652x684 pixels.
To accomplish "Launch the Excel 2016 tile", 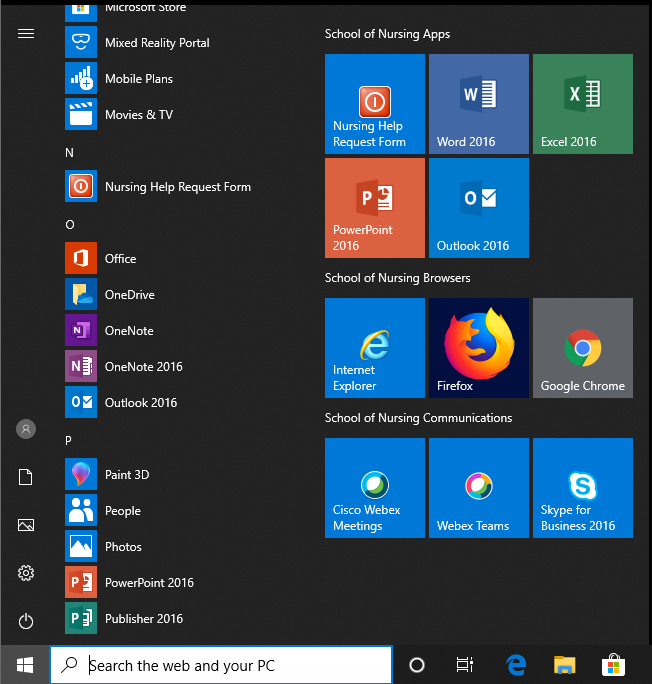I will (x=582, y=104).
